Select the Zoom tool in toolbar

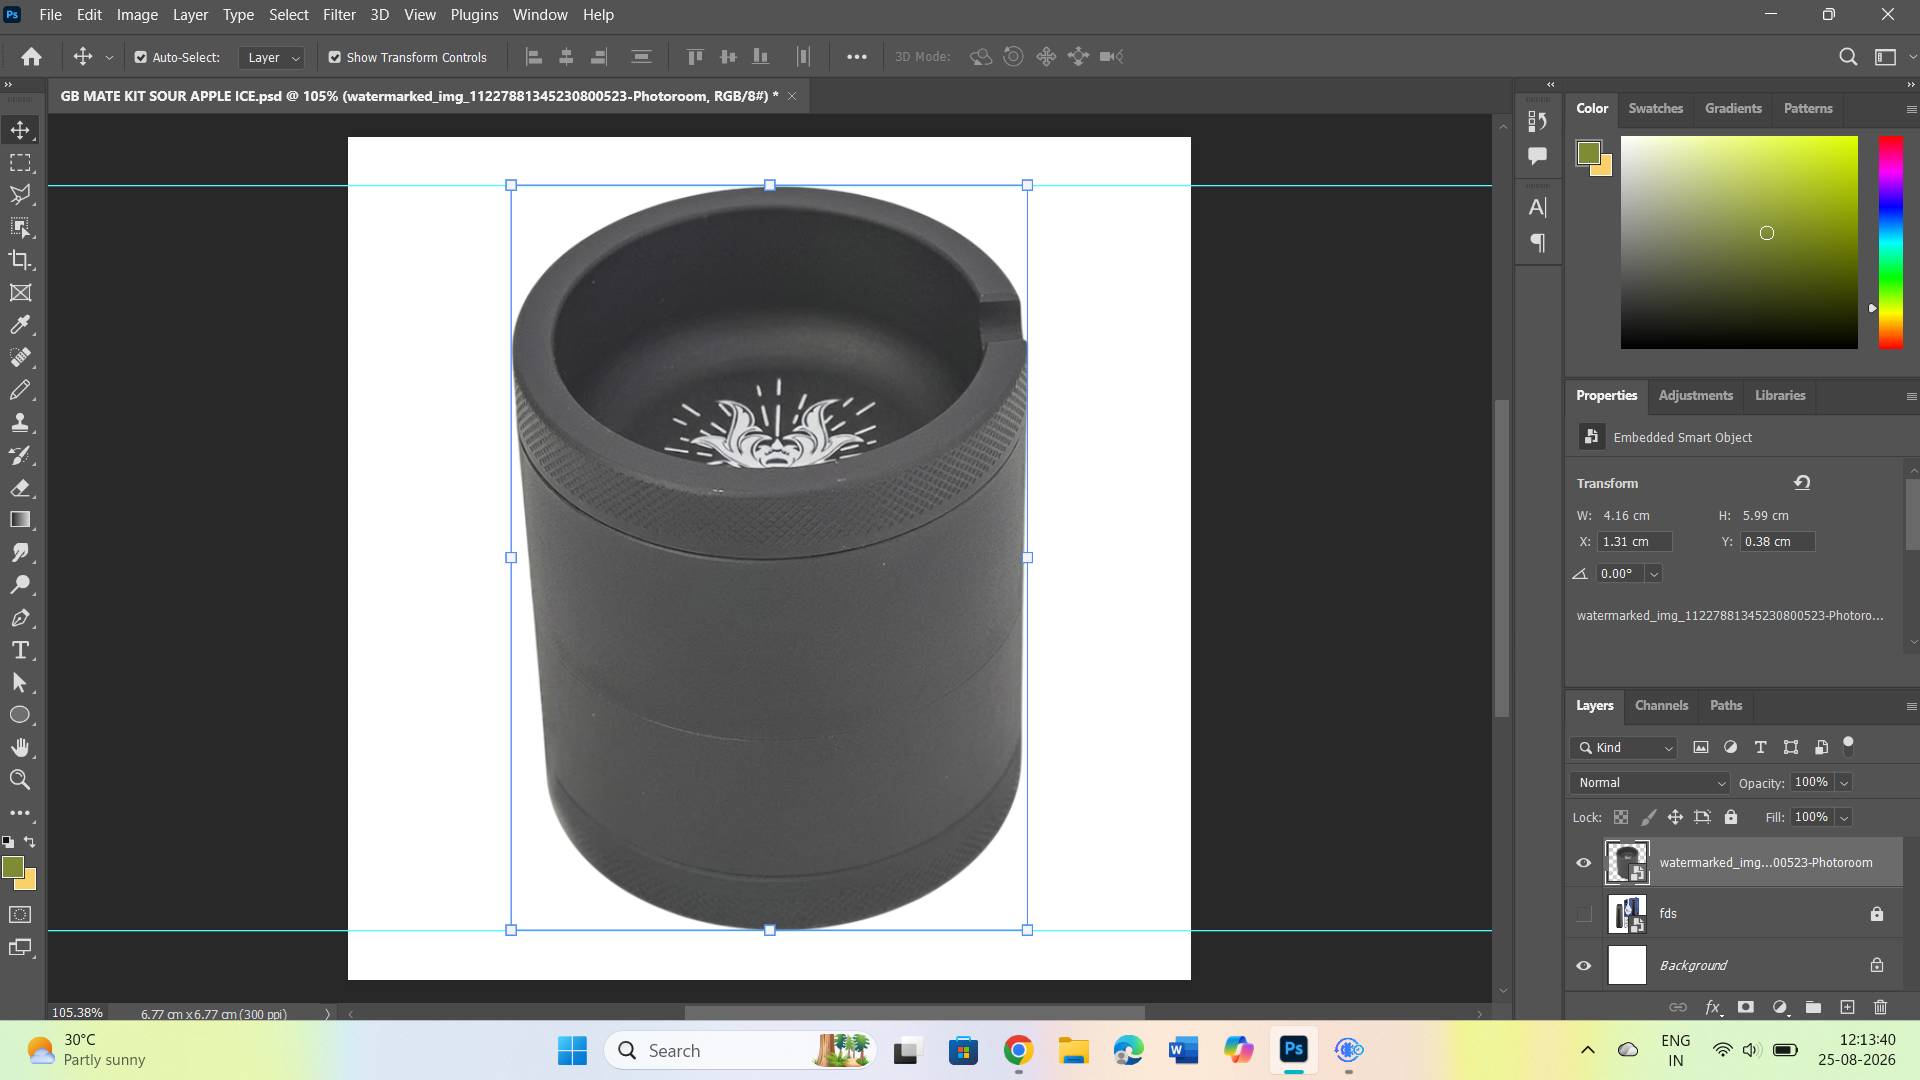(20, 780)
